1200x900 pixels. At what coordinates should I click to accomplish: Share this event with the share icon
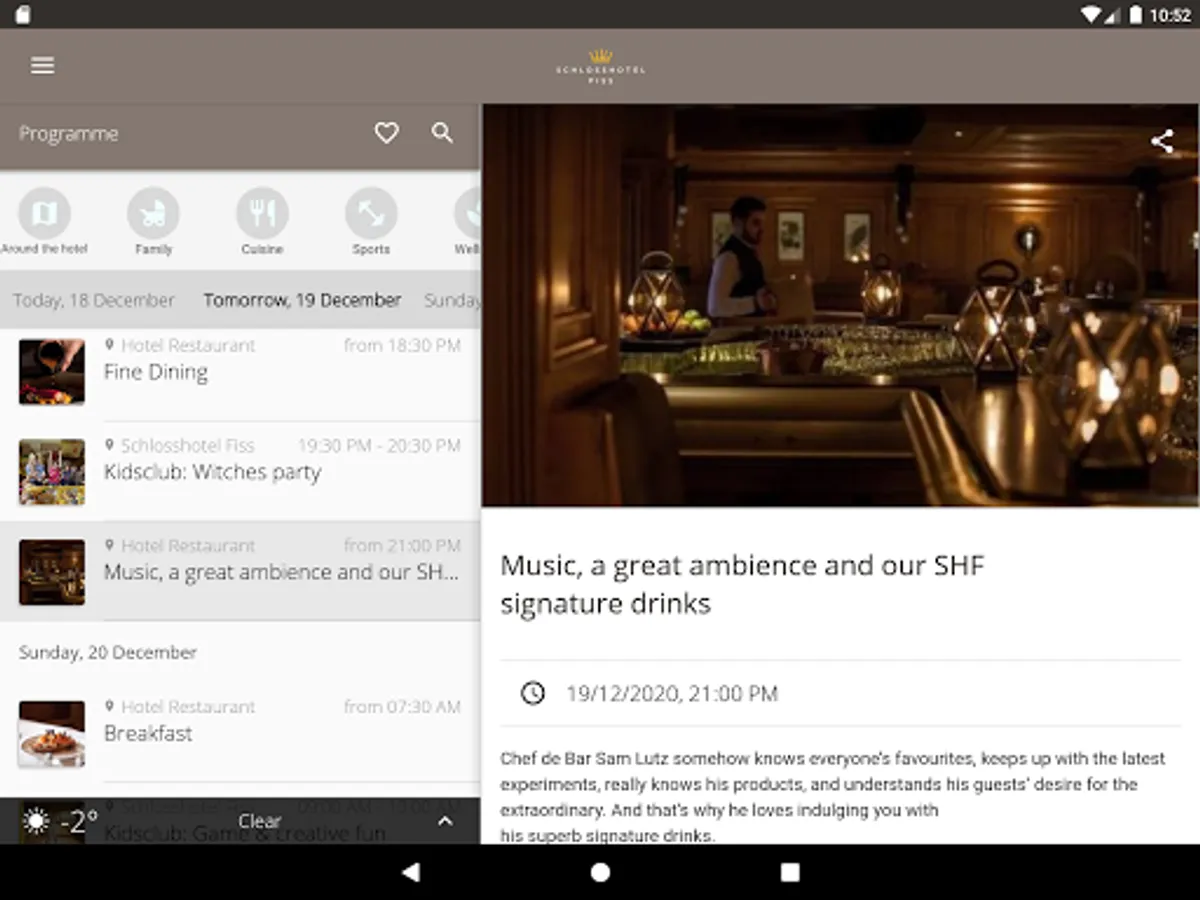[1161, 141]
